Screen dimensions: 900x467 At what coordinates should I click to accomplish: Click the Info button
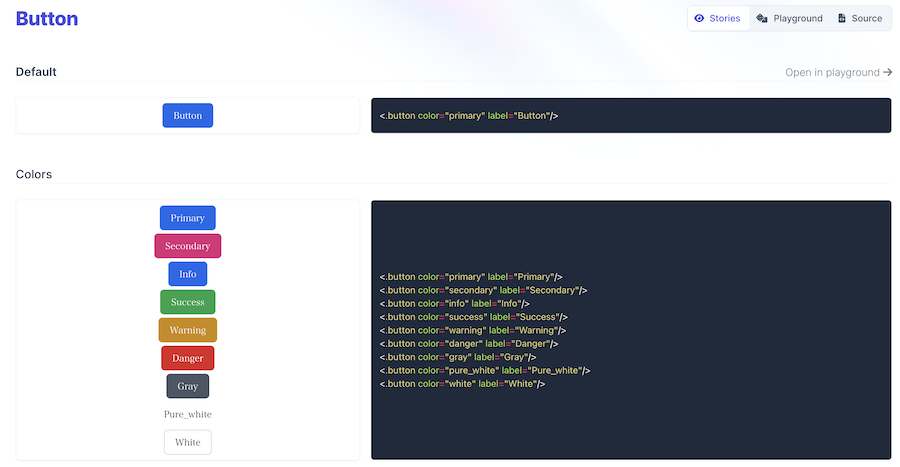tap(188, 274)
